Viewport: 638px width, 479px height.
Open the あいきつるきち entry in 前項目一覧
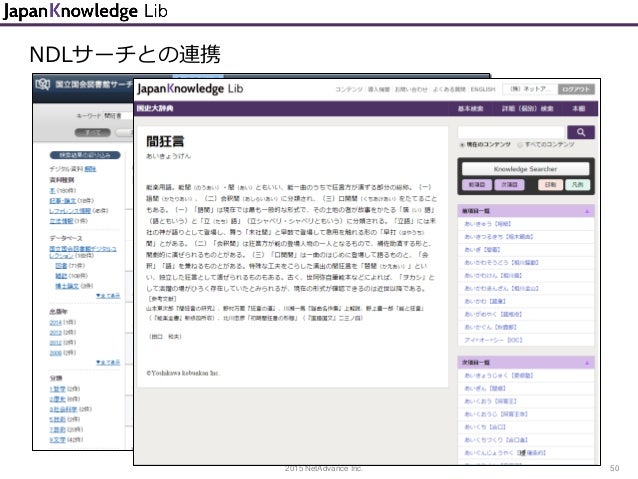click(499, 237)
